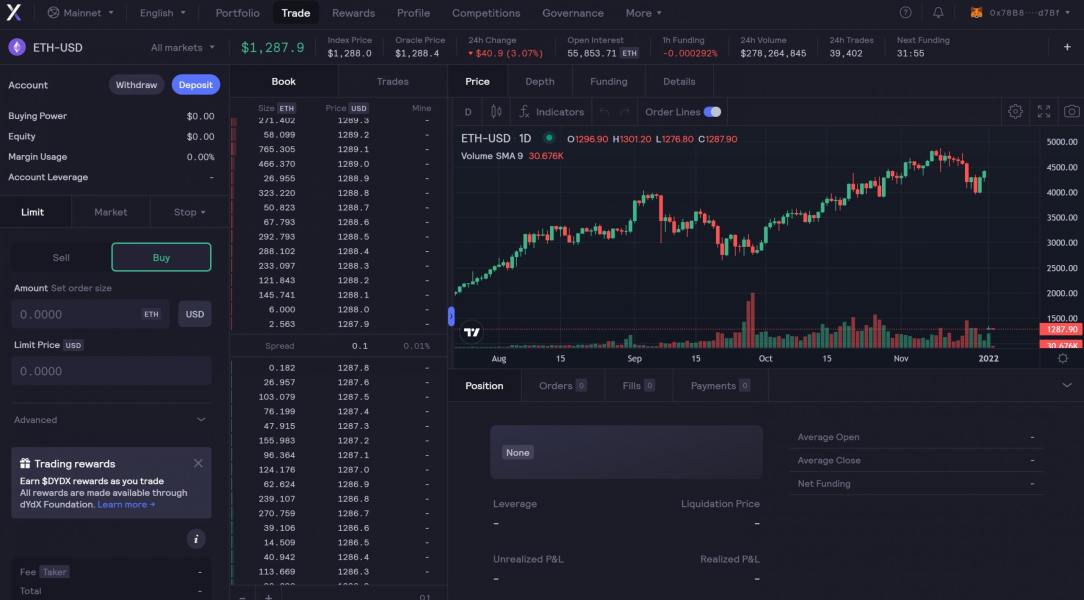Viewport: 1084px width, 600px height.
Task: Click the info icon below Trading rewards
Action: pyautogui.click(x=196, y=538)
